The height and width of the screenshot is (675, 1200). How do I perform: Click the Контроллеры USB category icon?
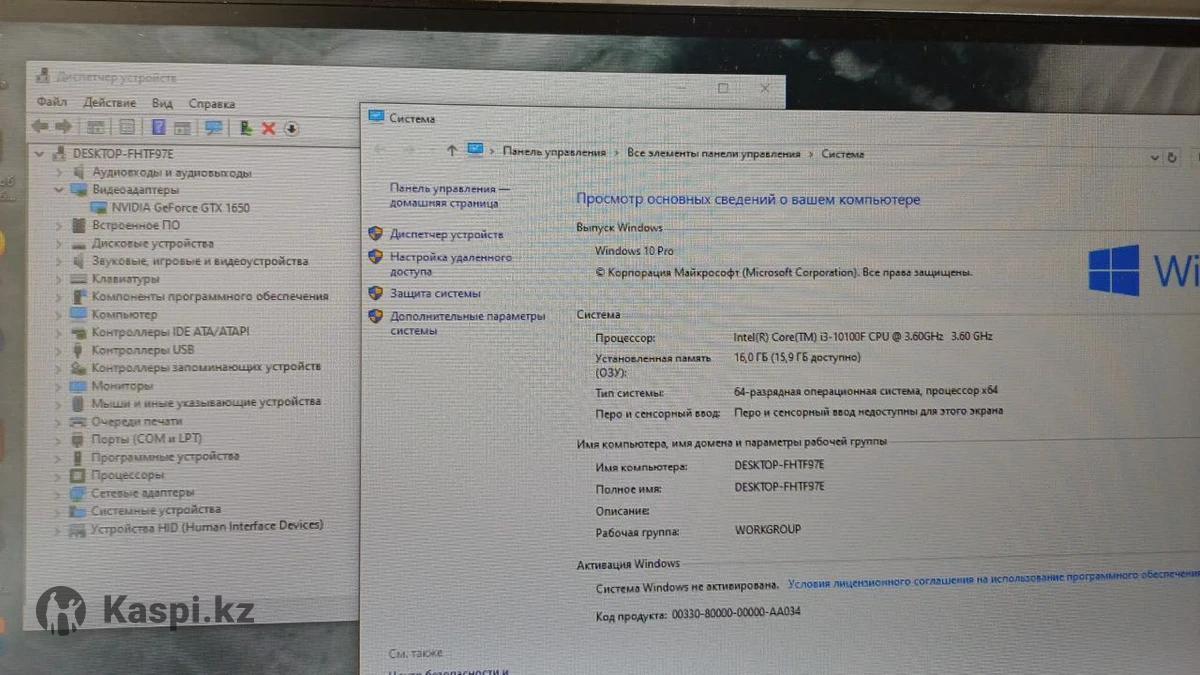click(x=79, y=350)
